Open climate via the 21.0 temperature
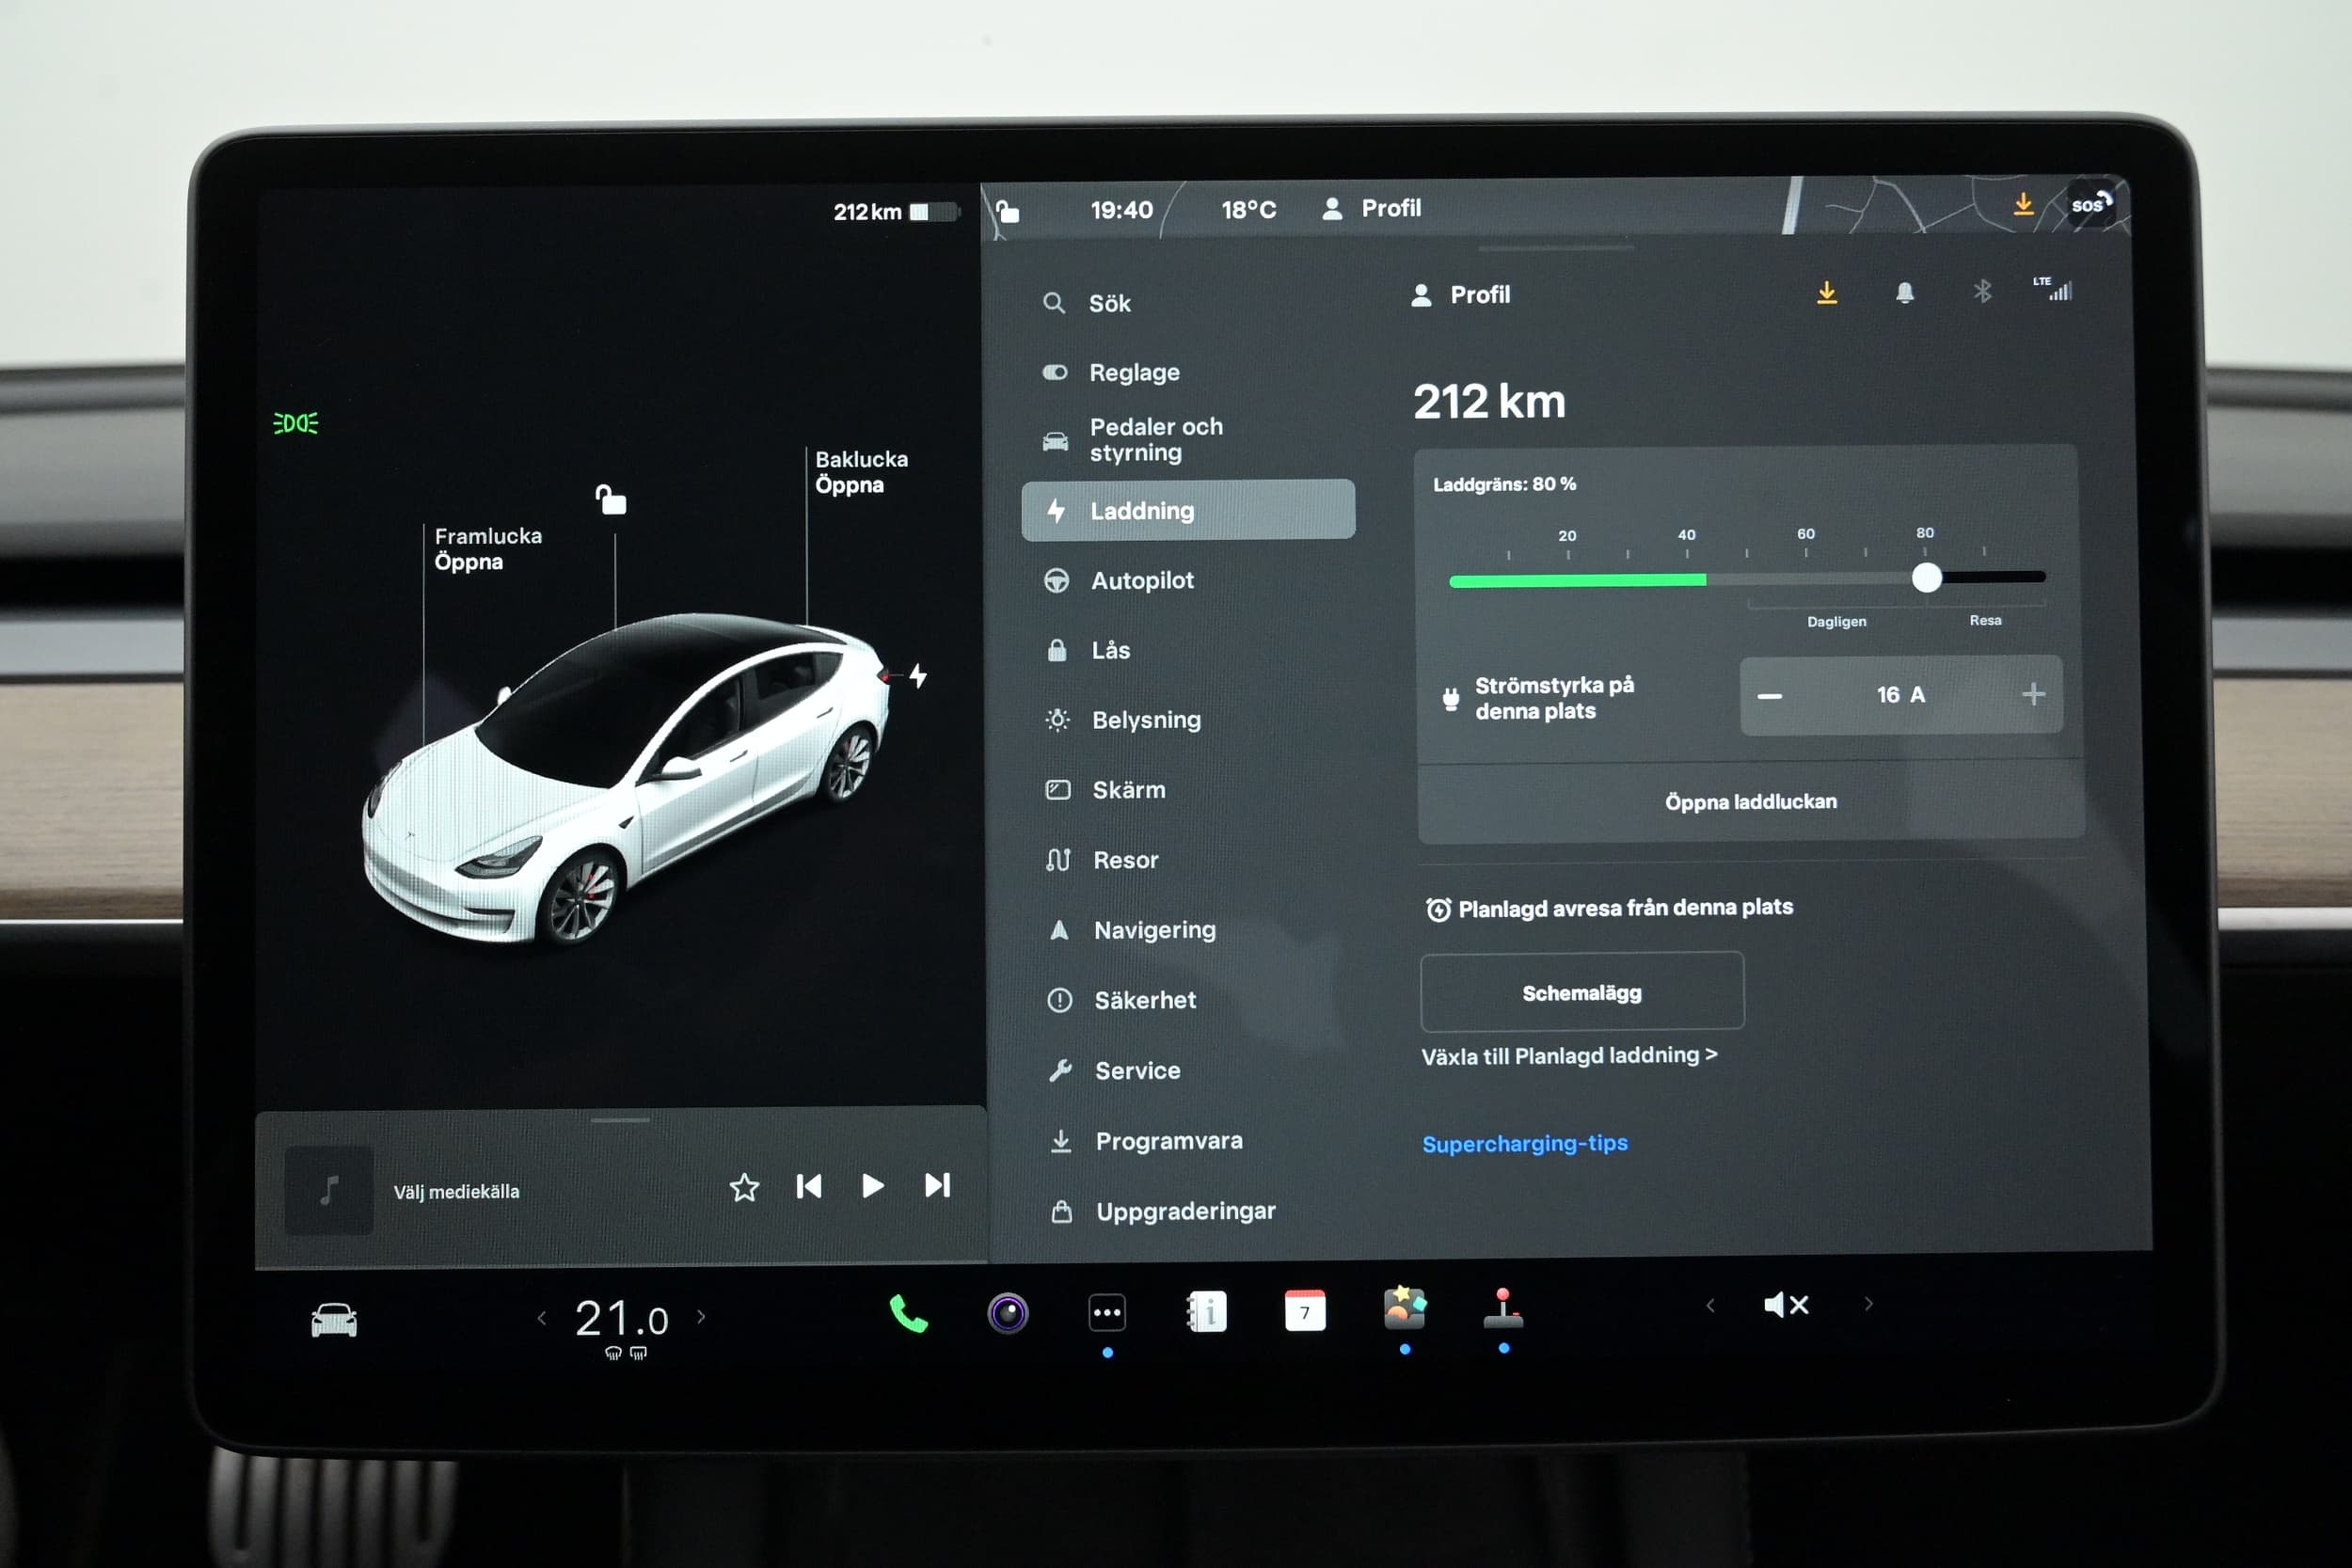Image resolution: width=2352 pixels, height=1568 pixels. coord(621,1320)
